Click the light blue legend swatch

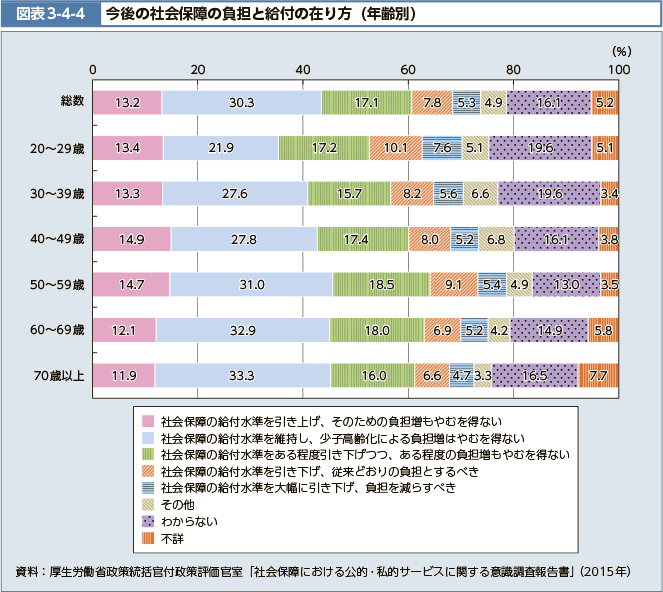tap(147, 438)
